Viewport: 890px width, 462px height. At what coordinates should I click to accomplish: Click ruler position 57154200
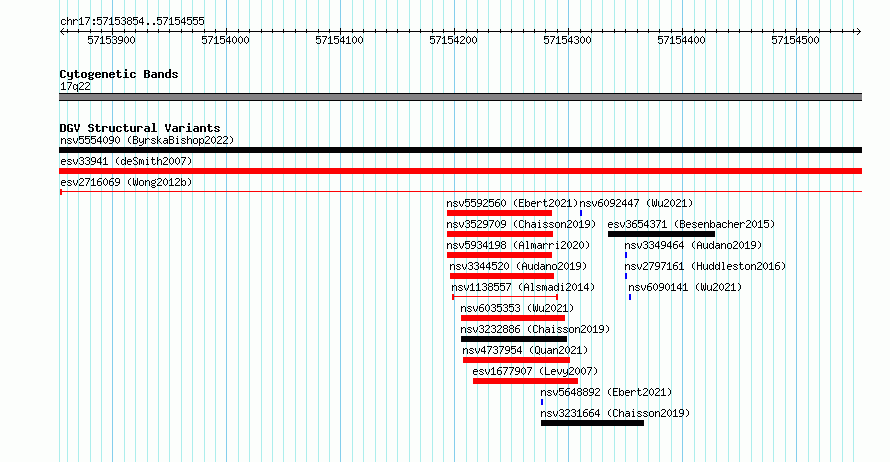pos(454,40)
